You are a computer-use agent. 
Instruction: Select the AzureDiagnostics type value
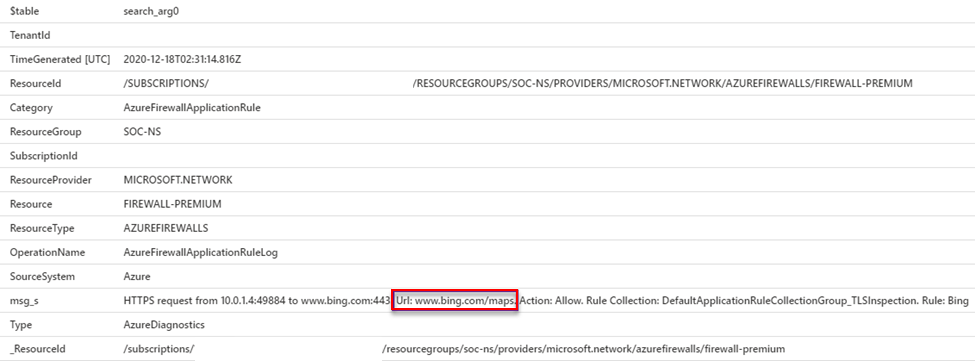click(164, 325)
